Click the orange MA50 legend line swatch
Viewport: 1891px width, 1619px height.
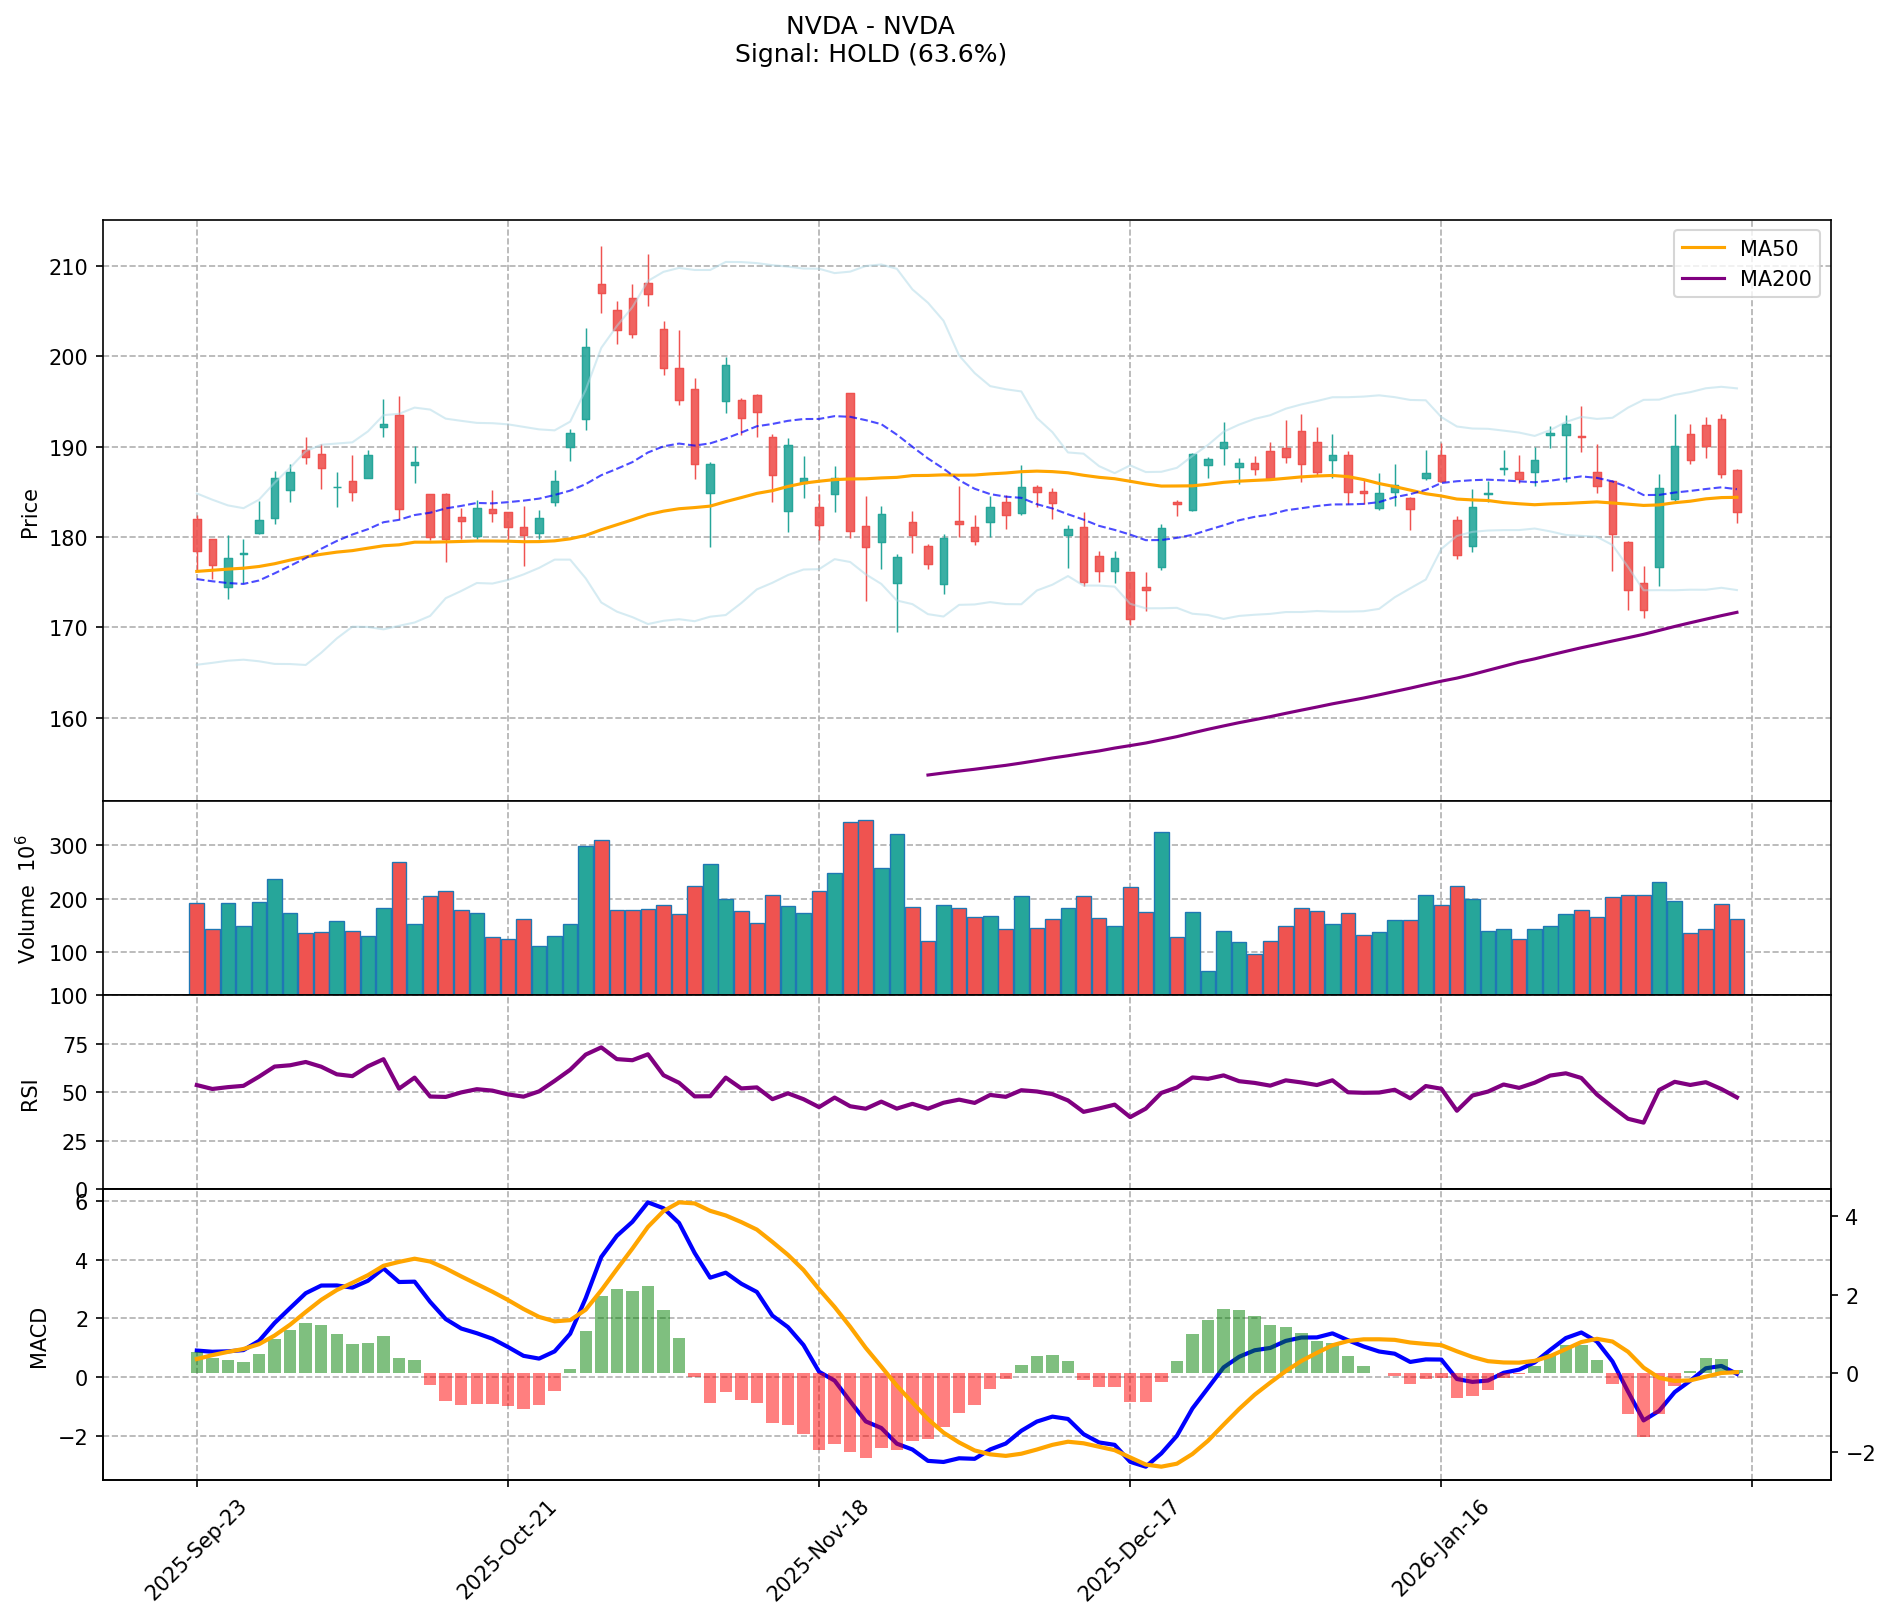coord(1704,247)
